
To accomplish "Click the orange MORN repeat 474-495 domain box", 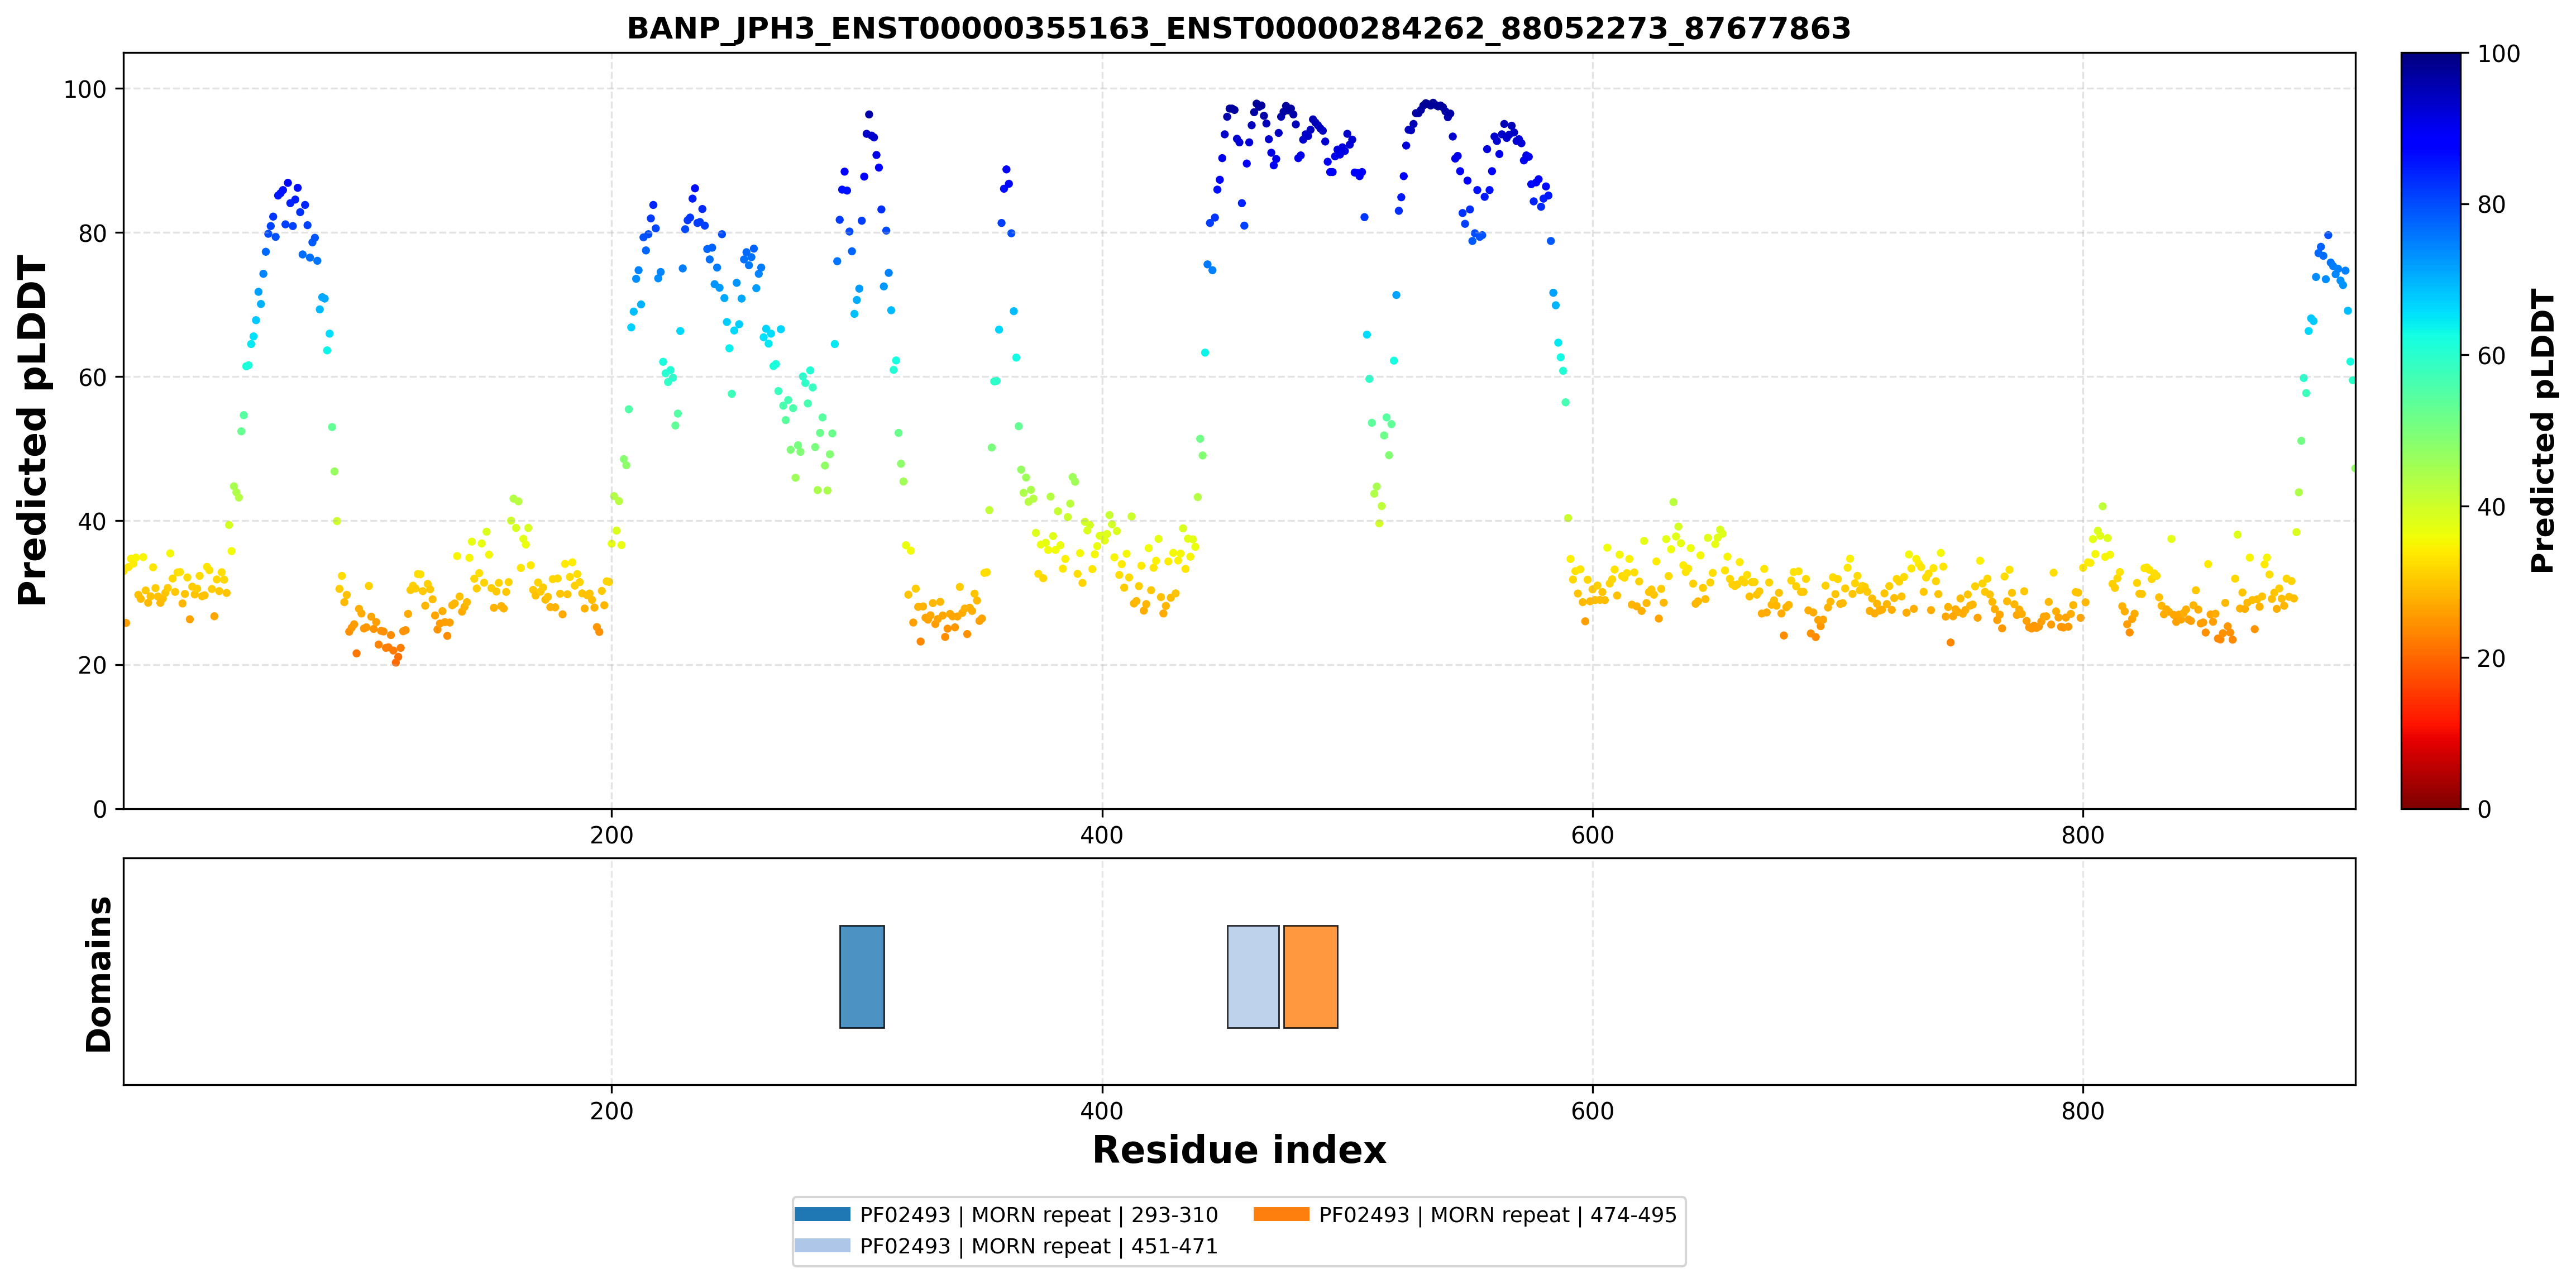I will click(x=1310, y=976).
